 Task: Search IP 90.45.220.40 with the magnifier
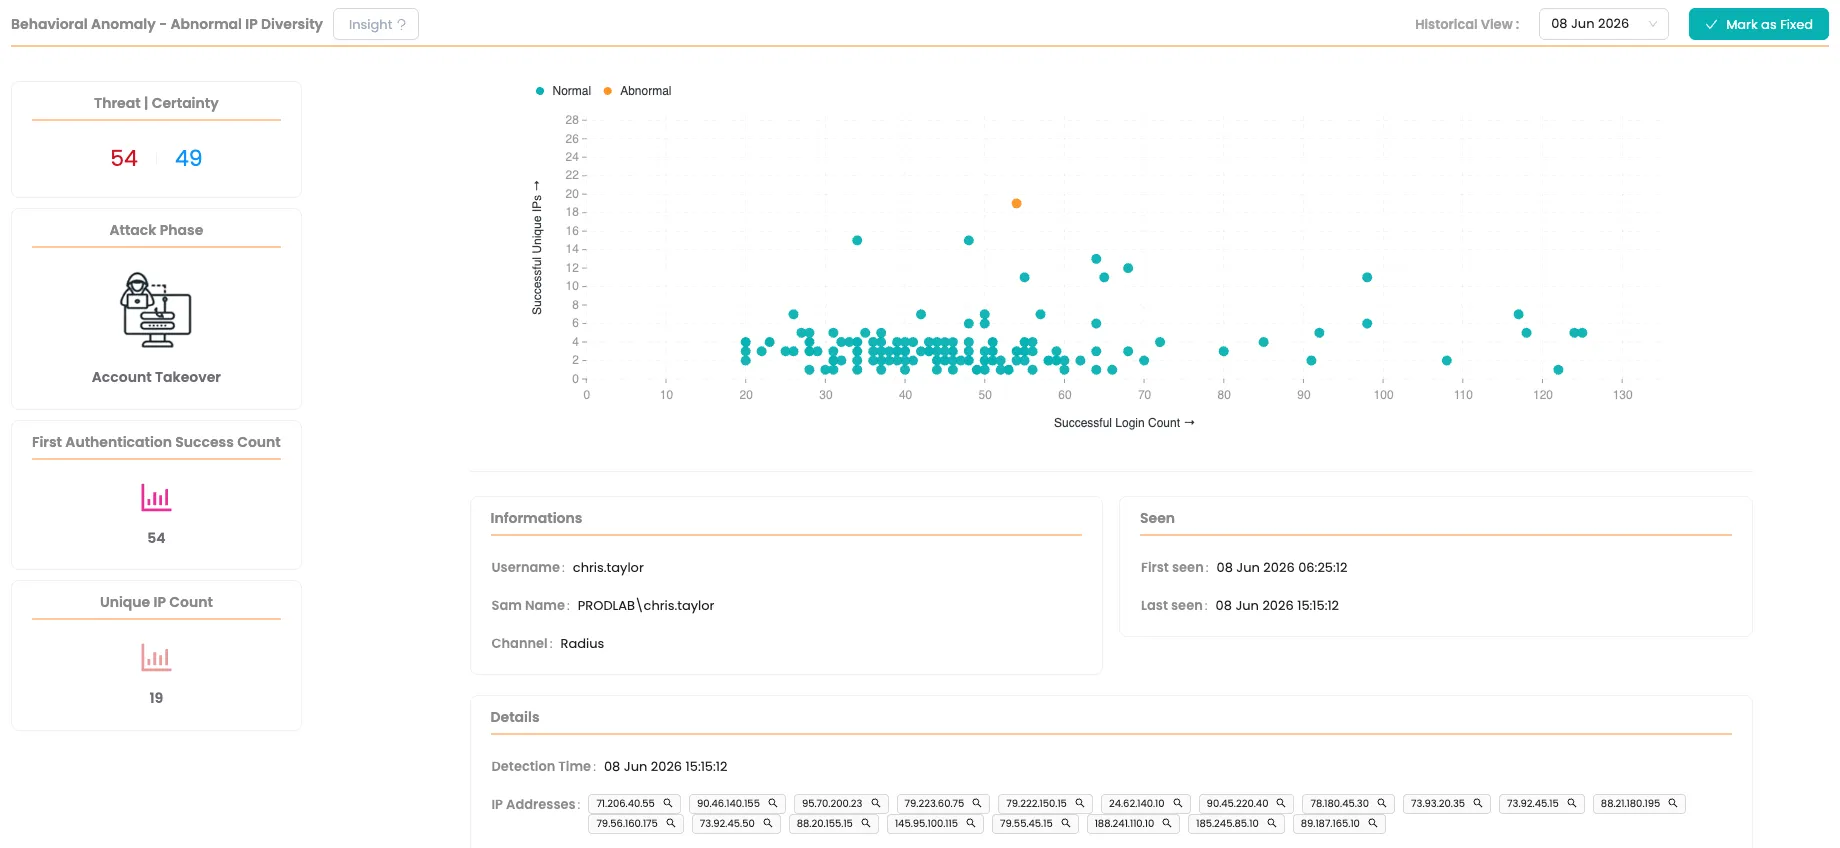pyautogui.click(x=1281, y=803)
